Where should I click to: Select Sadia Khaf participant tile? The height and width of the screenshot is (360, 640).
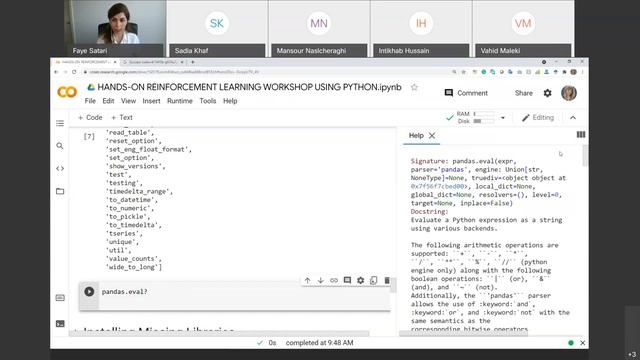click(217, 28)
